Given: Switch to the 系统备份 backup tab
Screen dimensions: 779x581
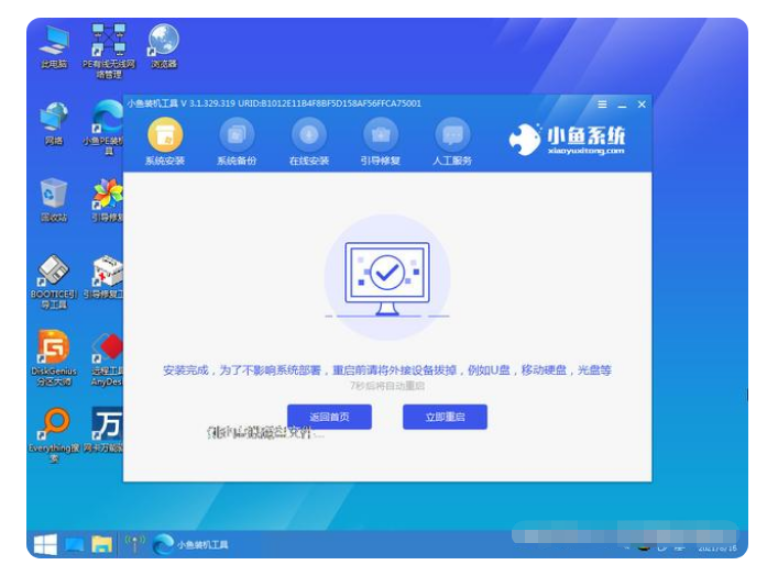Looking at the screenshot, I should click(237, 139).
